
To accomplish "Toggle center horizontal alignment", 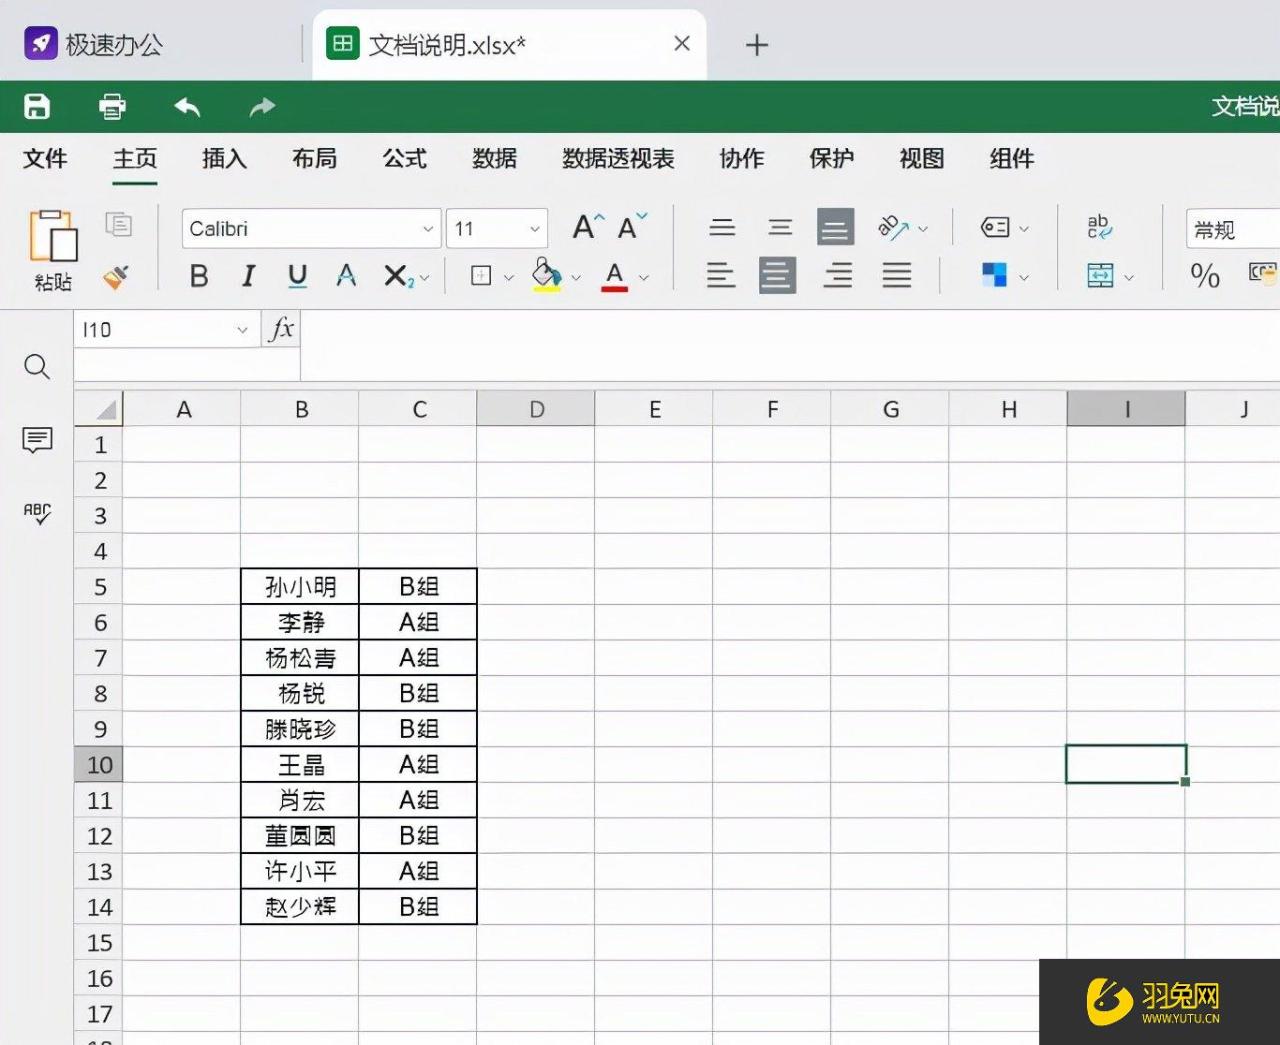I will pyautogui.click(x=778, y=275).
